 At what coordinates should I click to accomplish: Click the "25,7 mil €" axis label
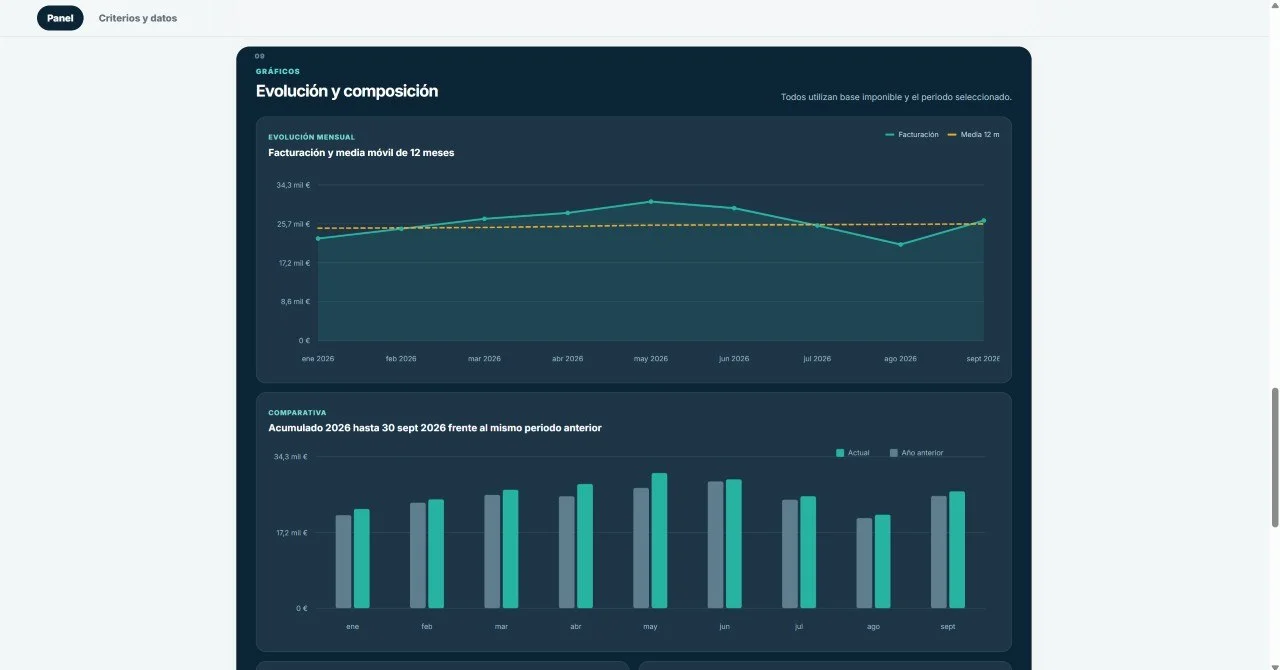294,224
